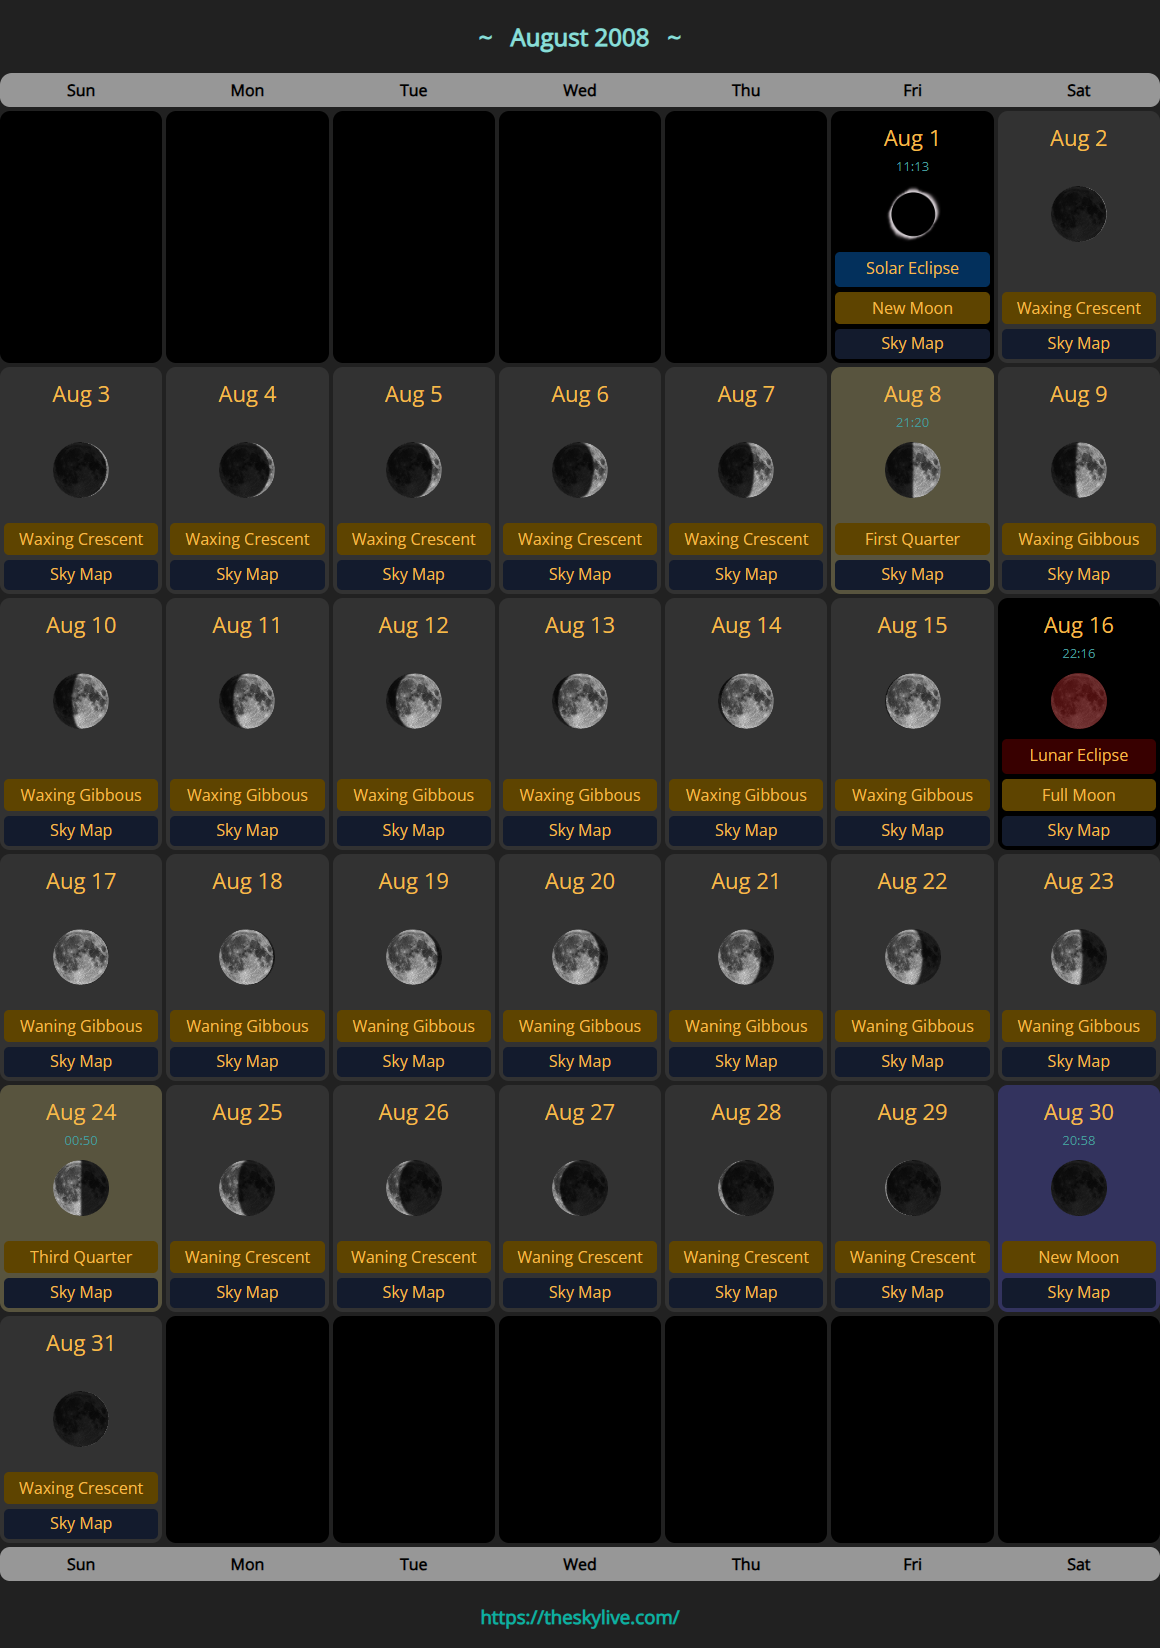The width and height of the screenshot is (1160, 1648).
Task: Select the first quarter moon image on Aug 8
Action: point(912,470)
